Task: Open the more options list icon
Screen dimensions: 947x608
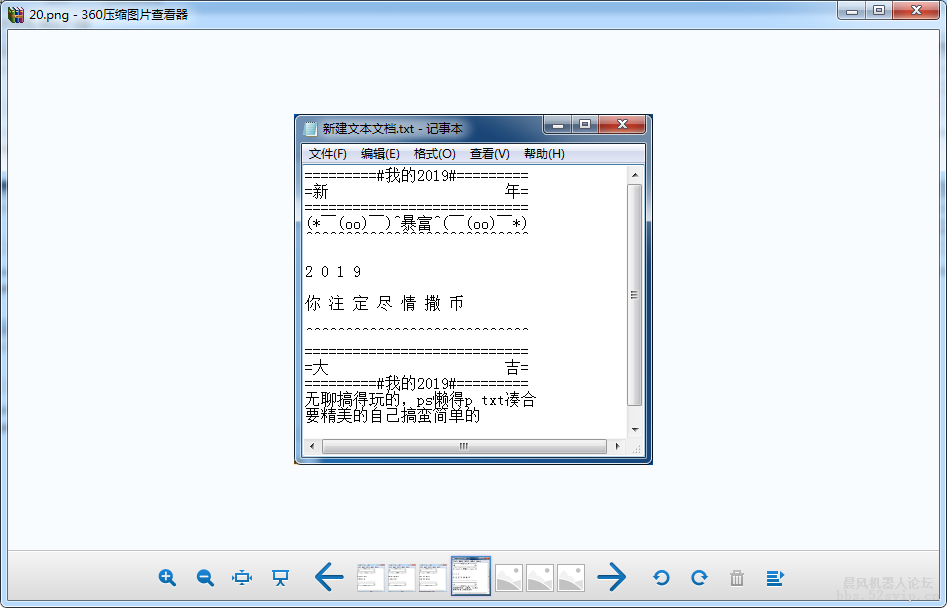Action: coord(775,577)
